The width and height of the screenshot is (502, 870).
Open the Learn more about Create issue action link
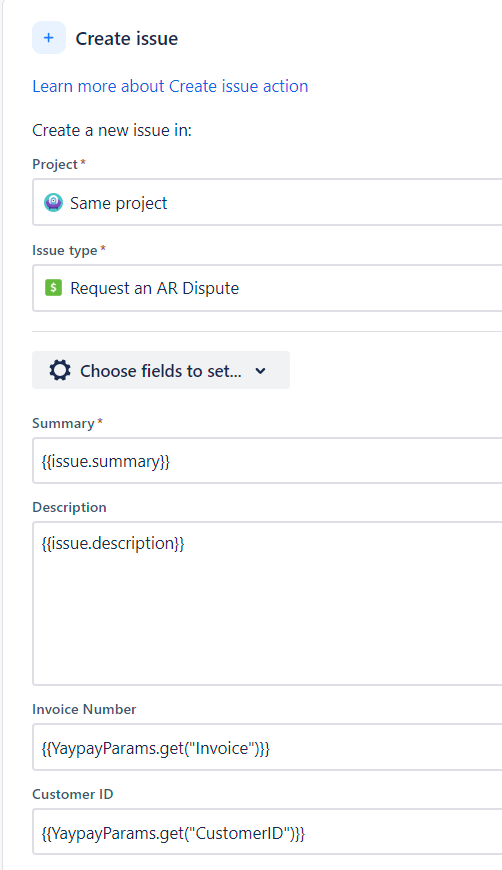(170, 86)
